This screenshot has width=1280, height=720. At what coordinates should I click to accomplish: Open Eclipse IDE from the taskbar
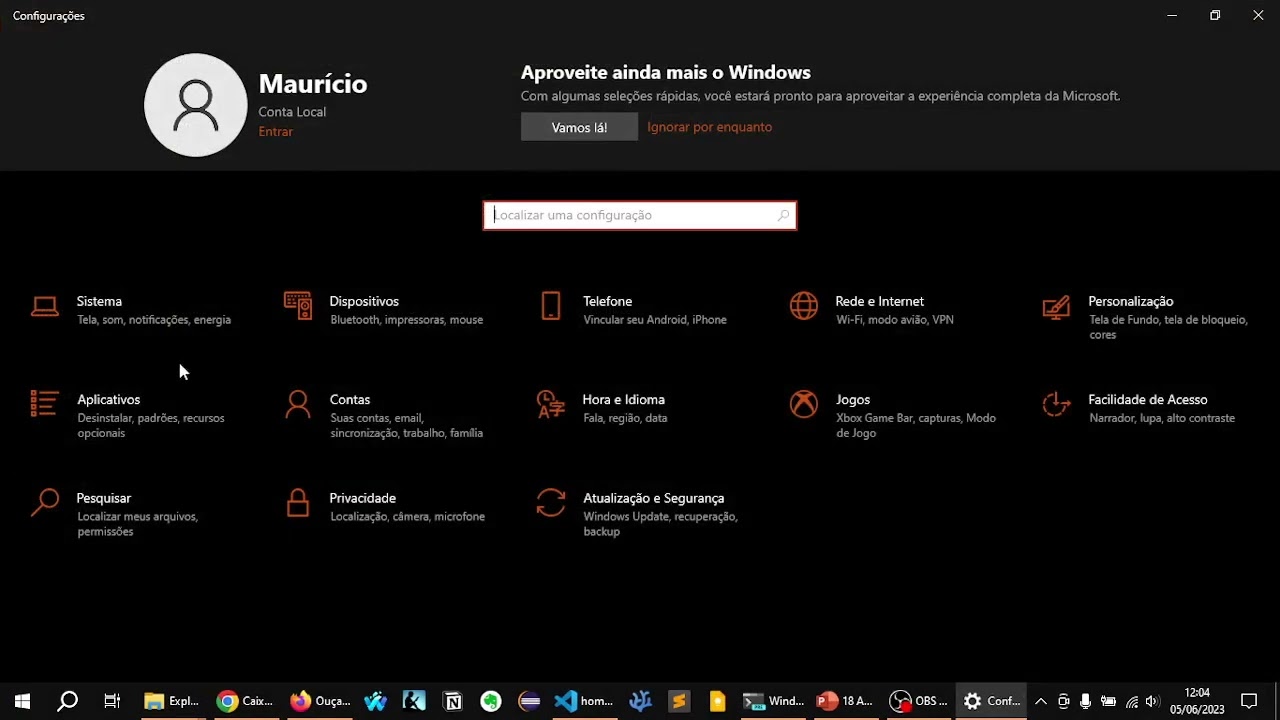pyautogui.click(x=529, y=701)
